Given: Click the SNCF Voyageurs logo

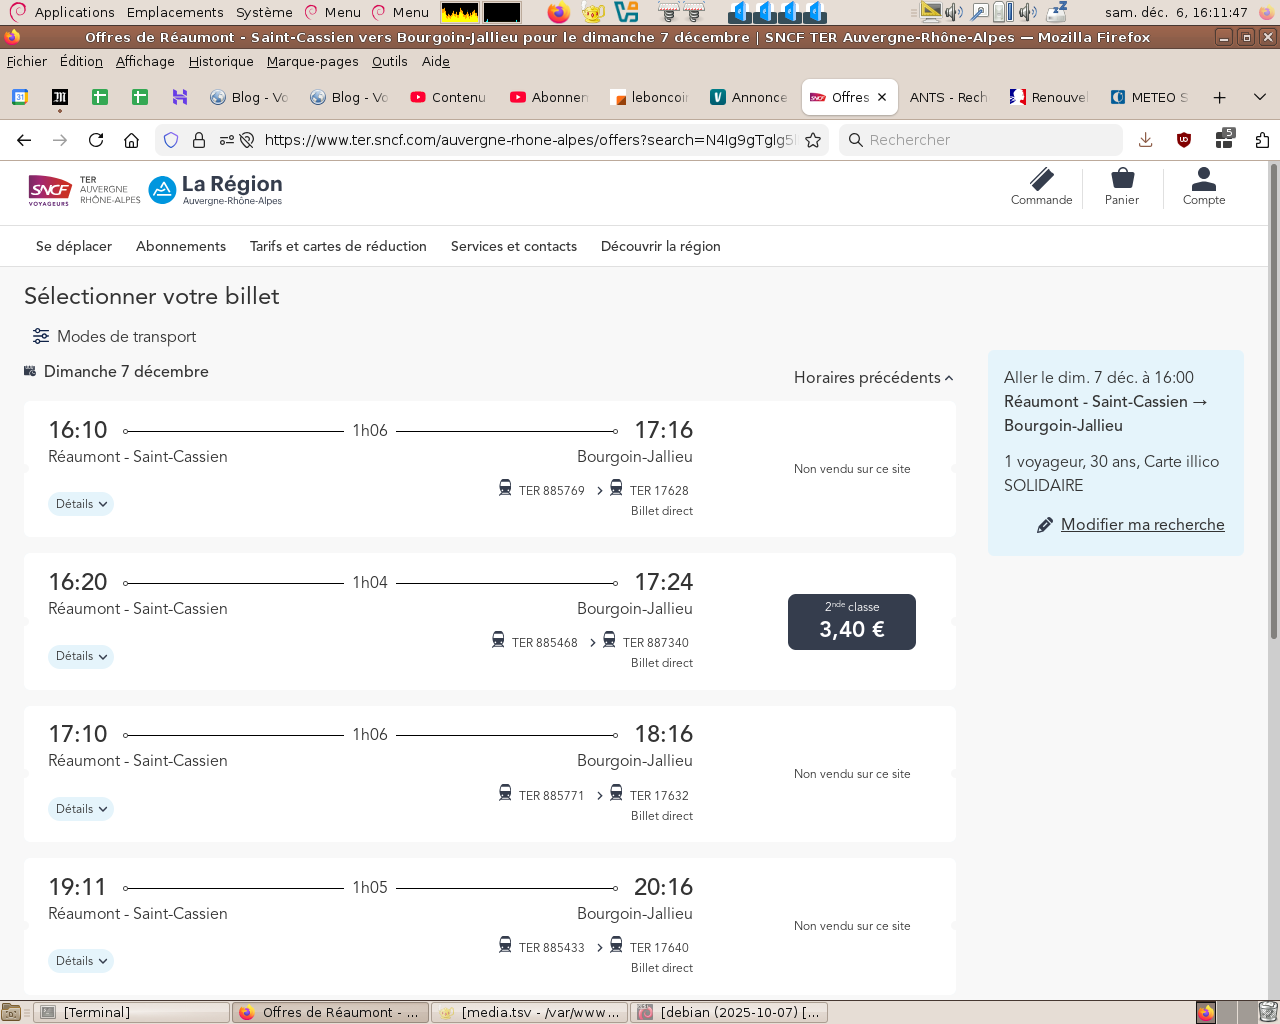Looking at the screenshot, I should (x=50, y=189).
